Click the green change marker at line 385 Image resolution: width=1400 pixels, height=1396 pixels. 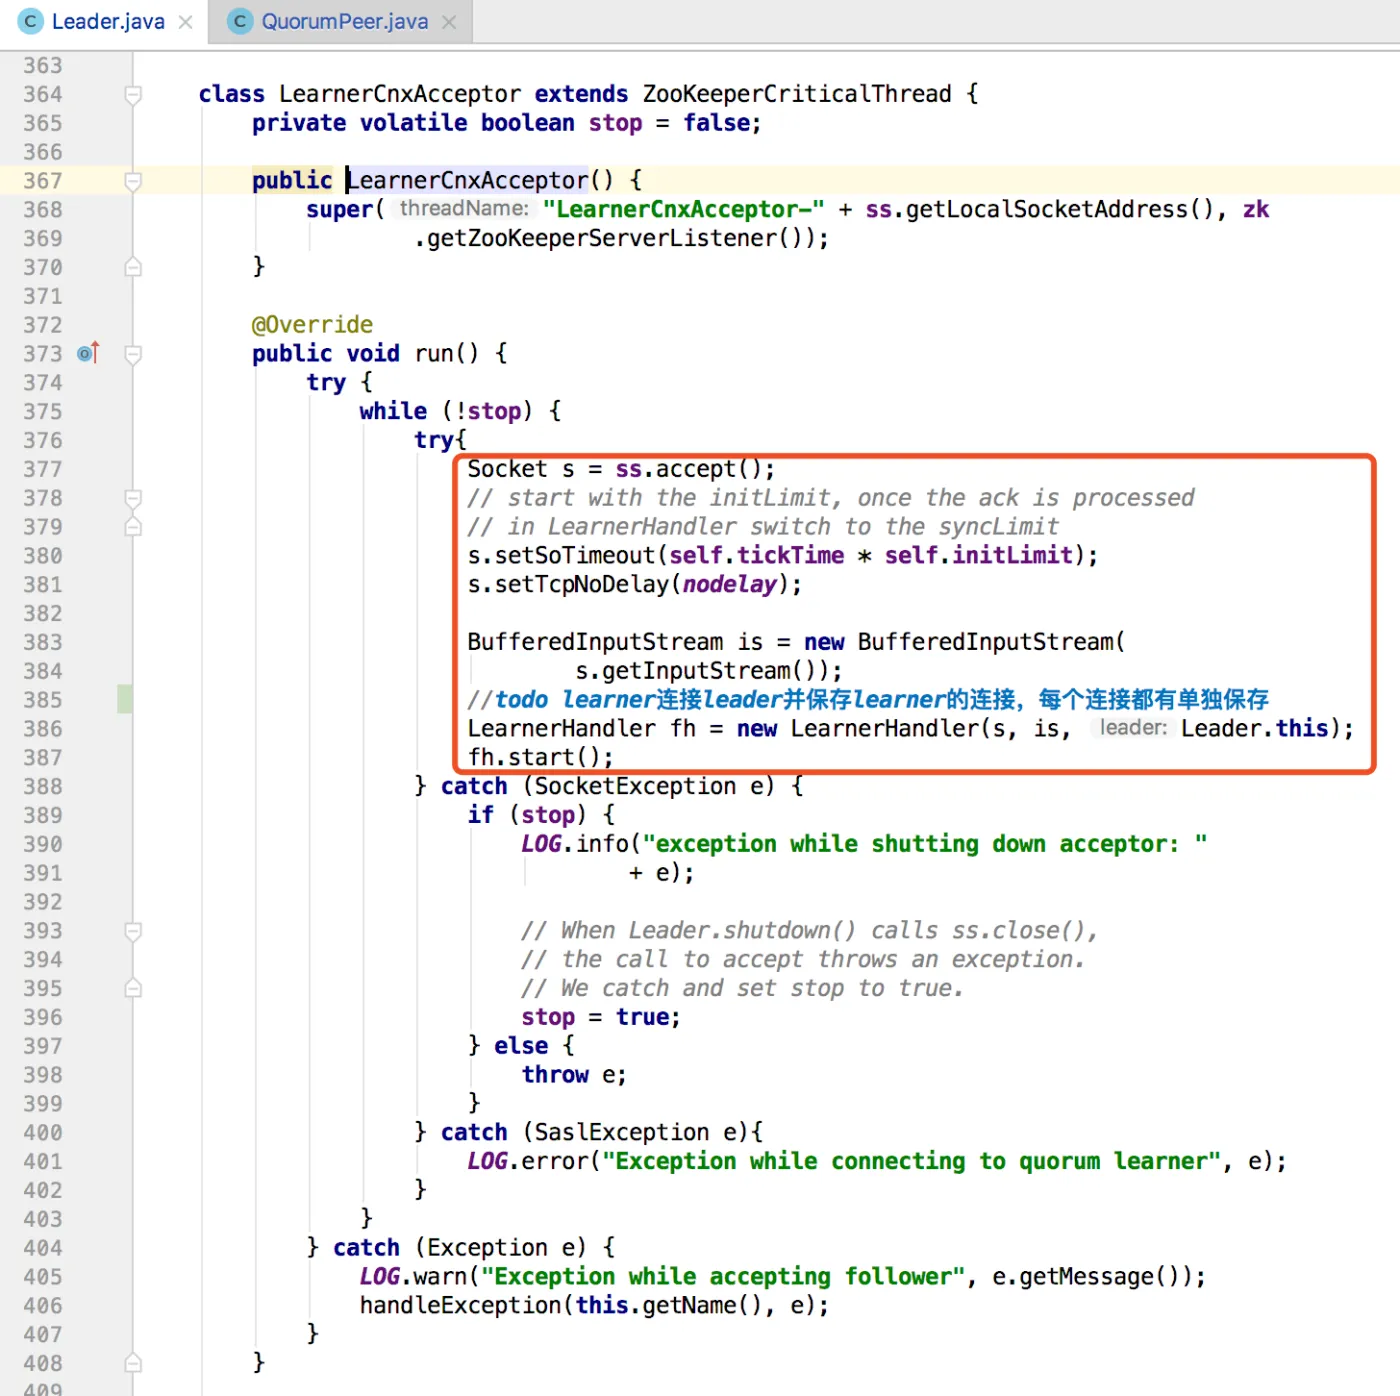tap(125, 699)
